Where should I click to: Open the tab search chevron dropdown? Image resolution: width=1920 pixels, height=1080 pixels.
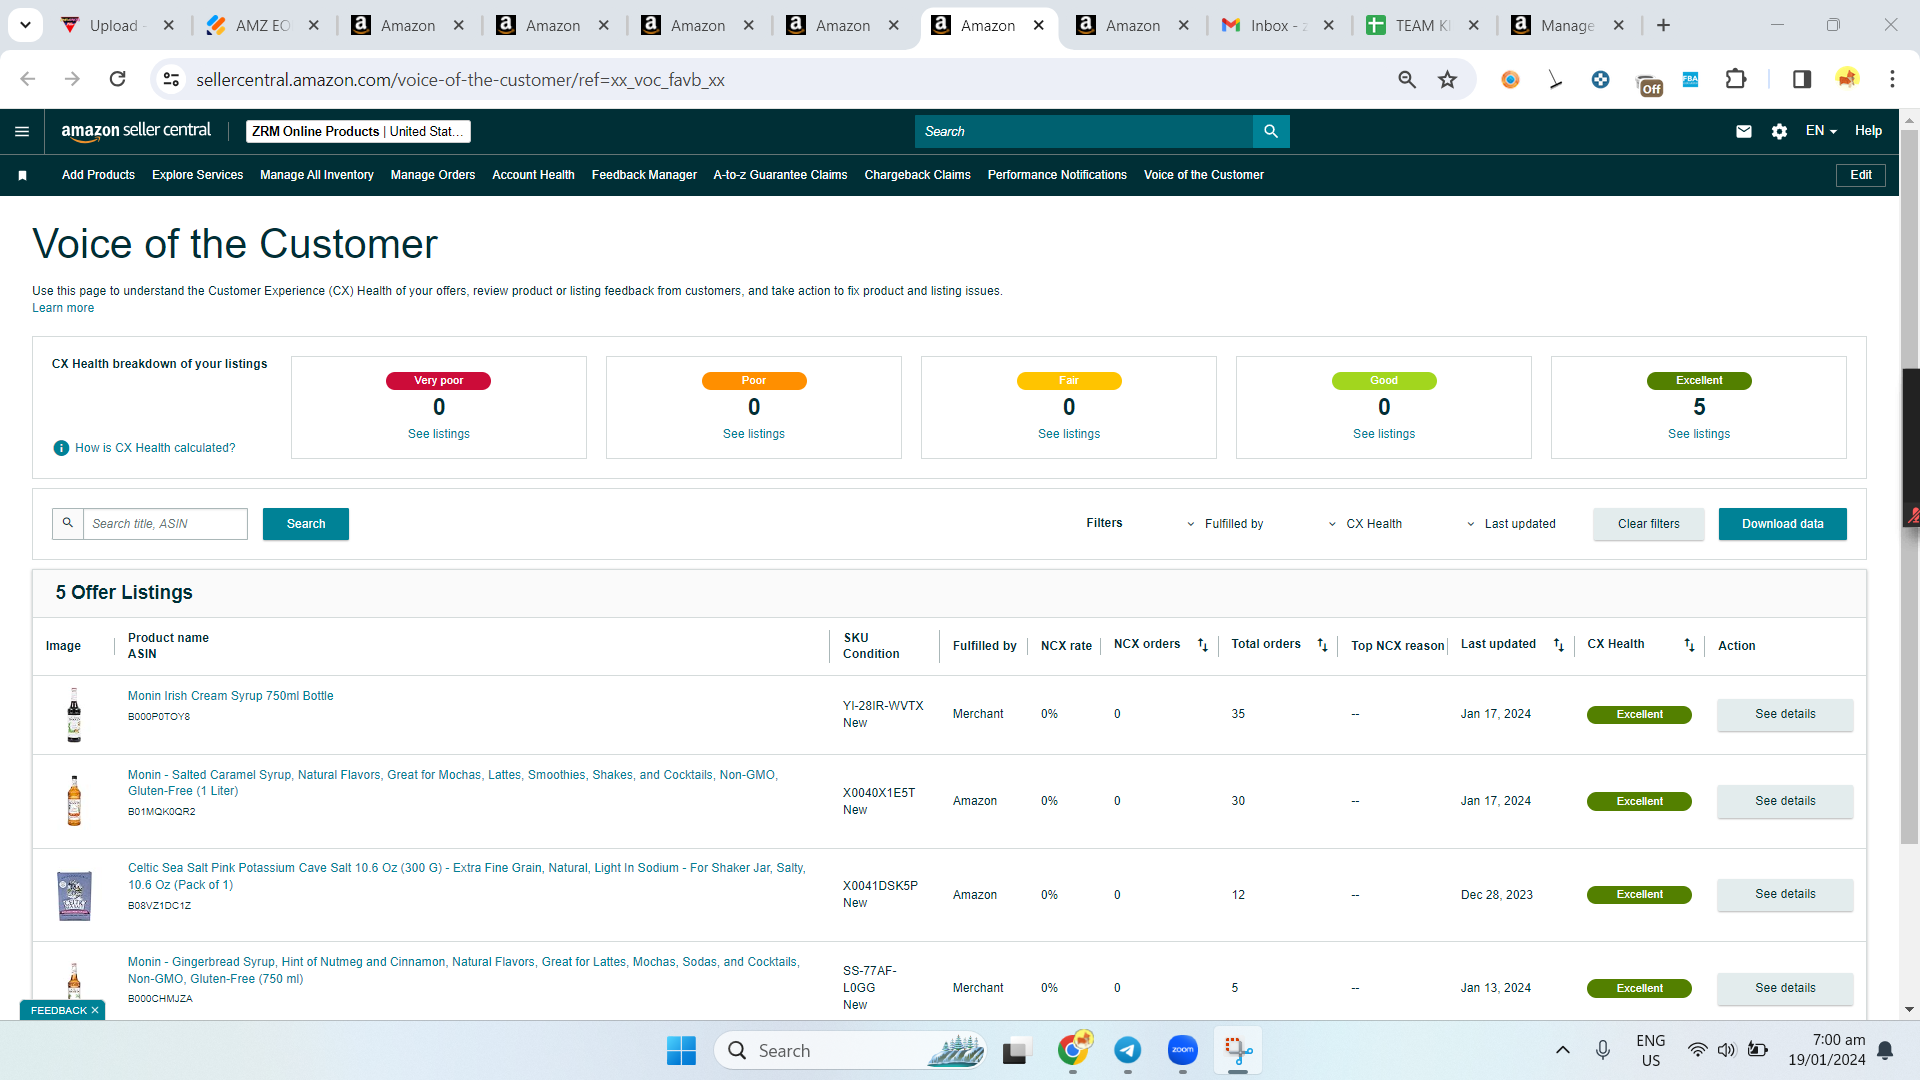pos(25,25)
